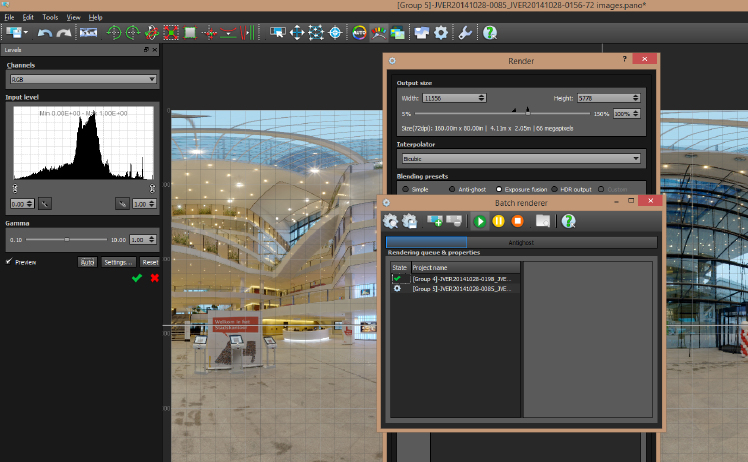The width and height of the screenshot is (748, 462).
Task: Select the Custom blending preset
Action: pyautogui.click(x=601, y=189)
